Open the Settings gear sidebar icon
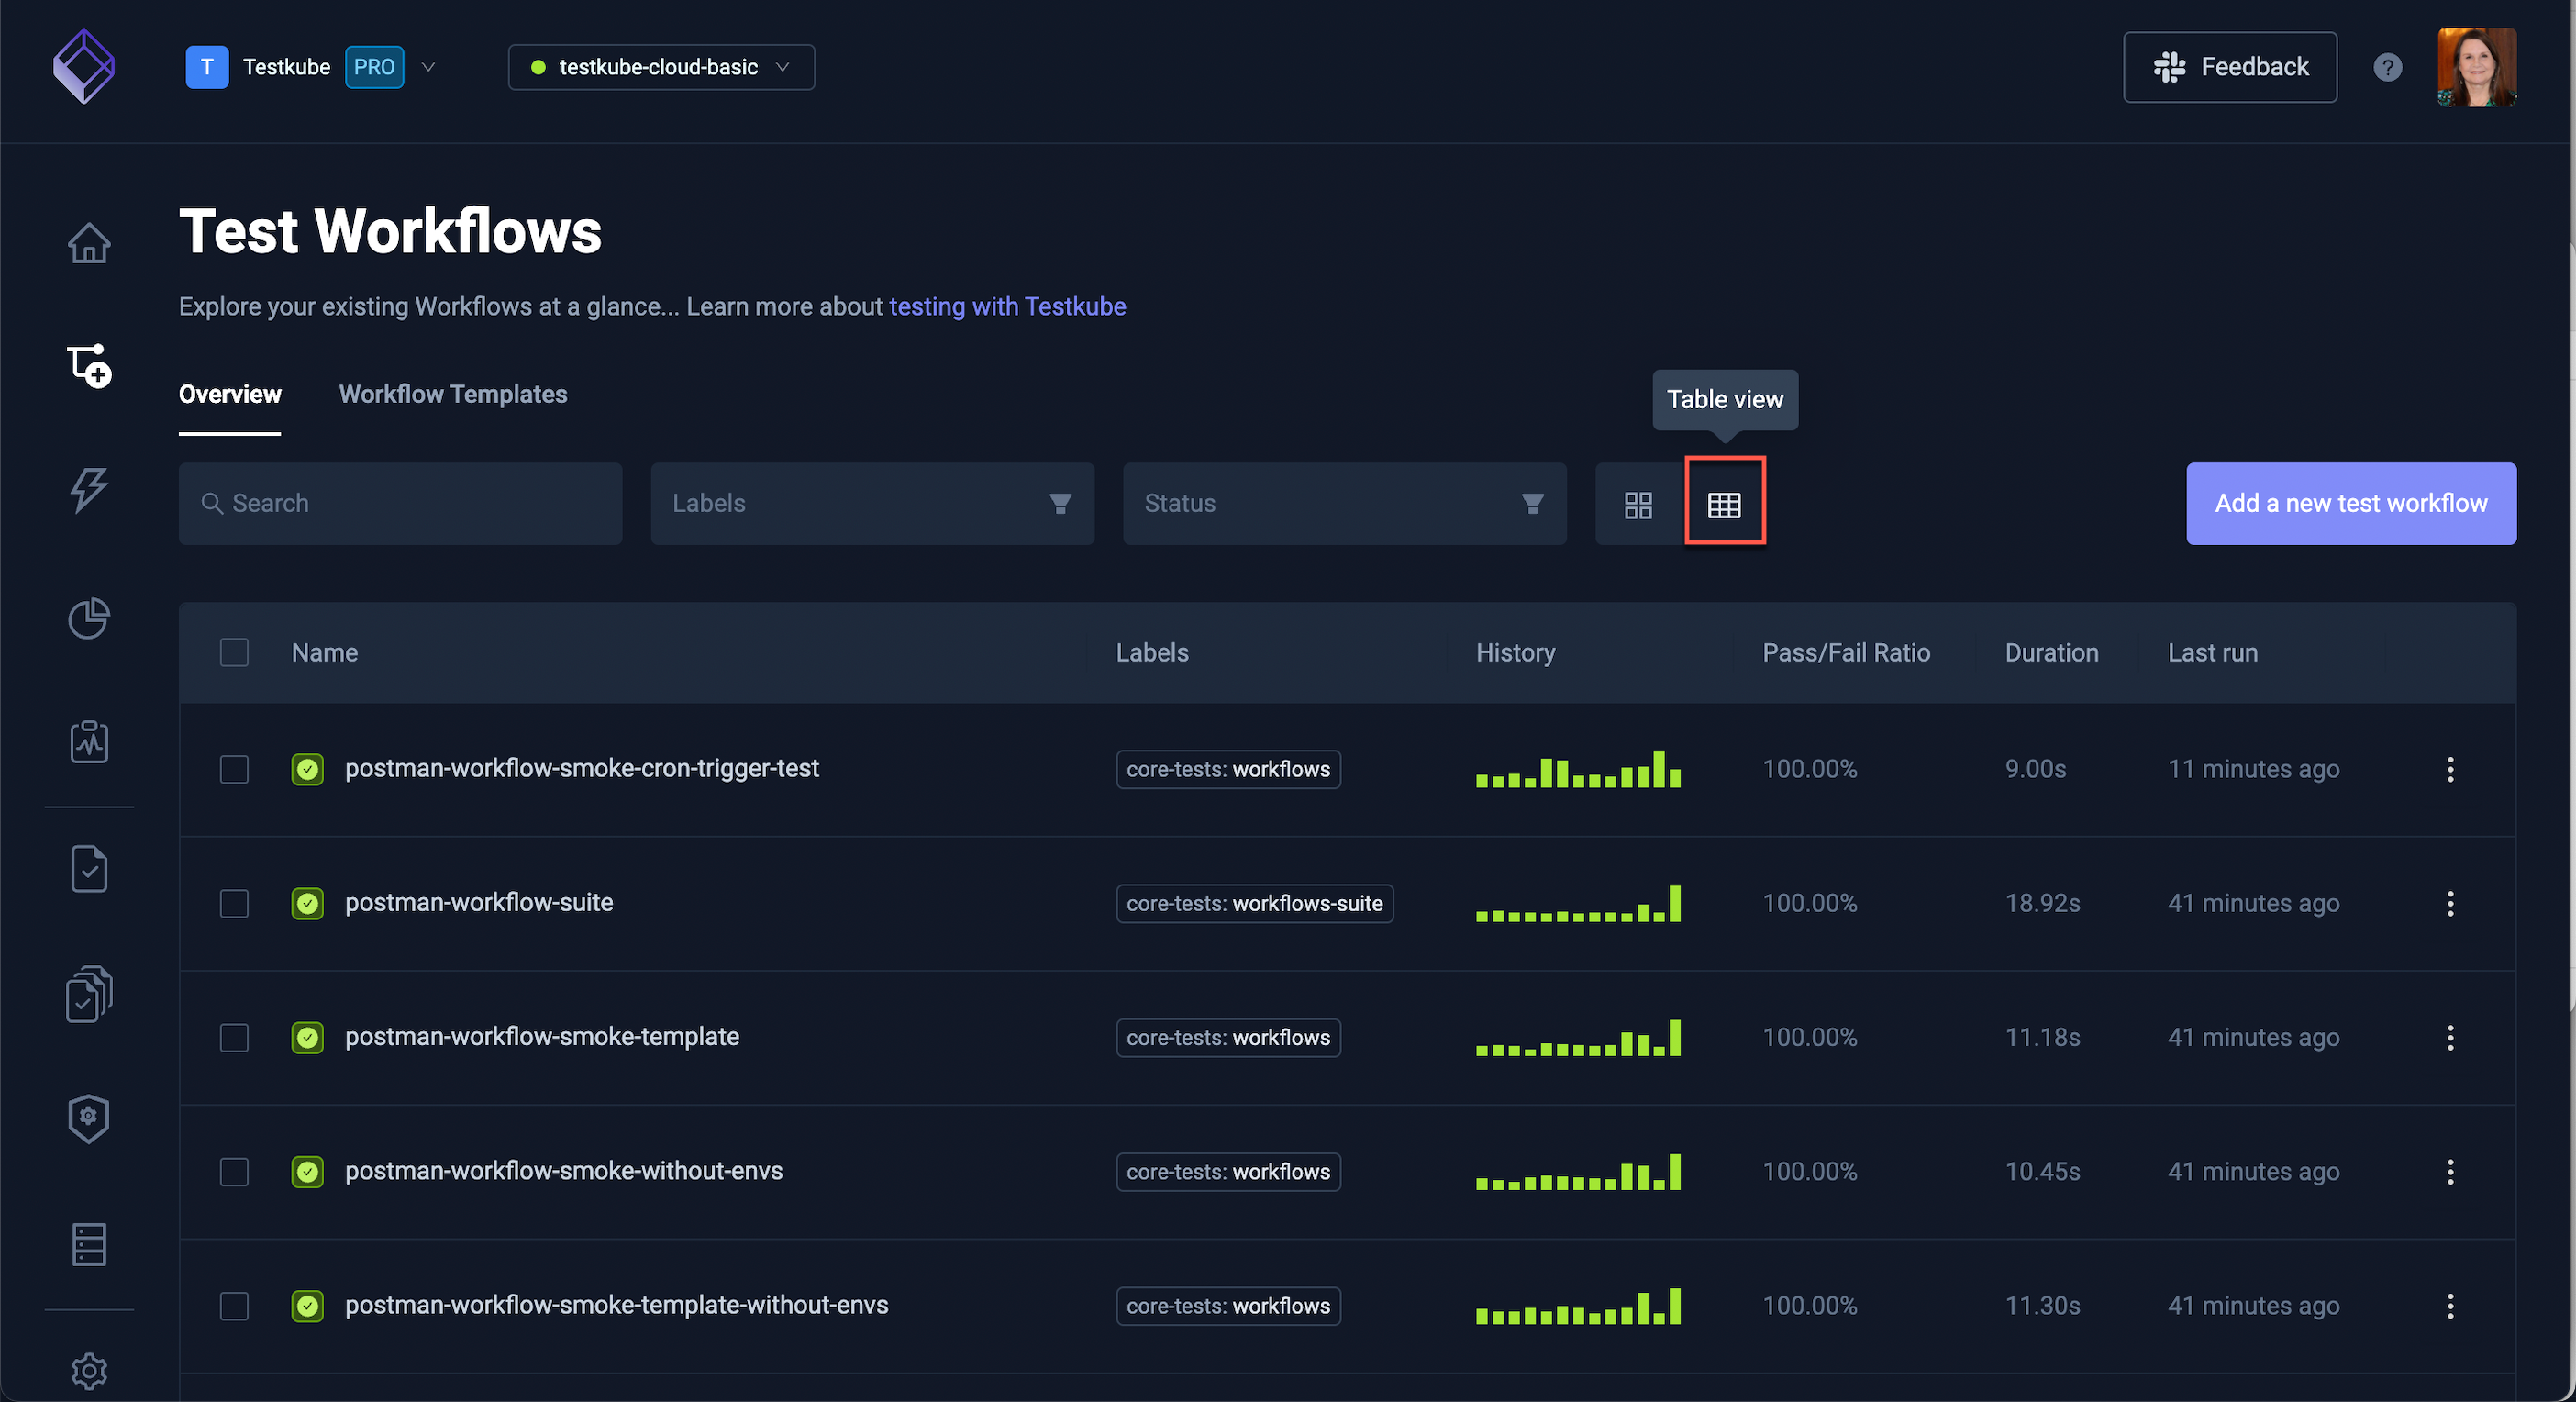The image size is (2576, 1402). tap(89, 1371)
